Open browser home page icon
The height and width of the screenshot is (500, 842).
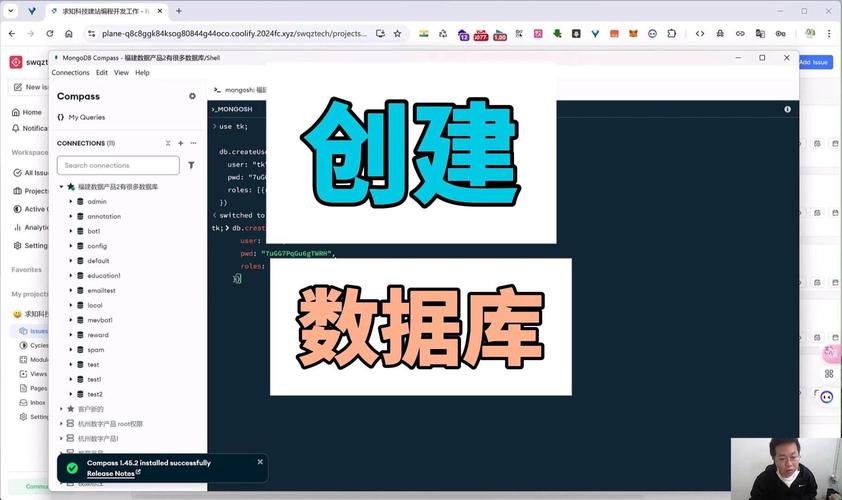coord(69,33)
